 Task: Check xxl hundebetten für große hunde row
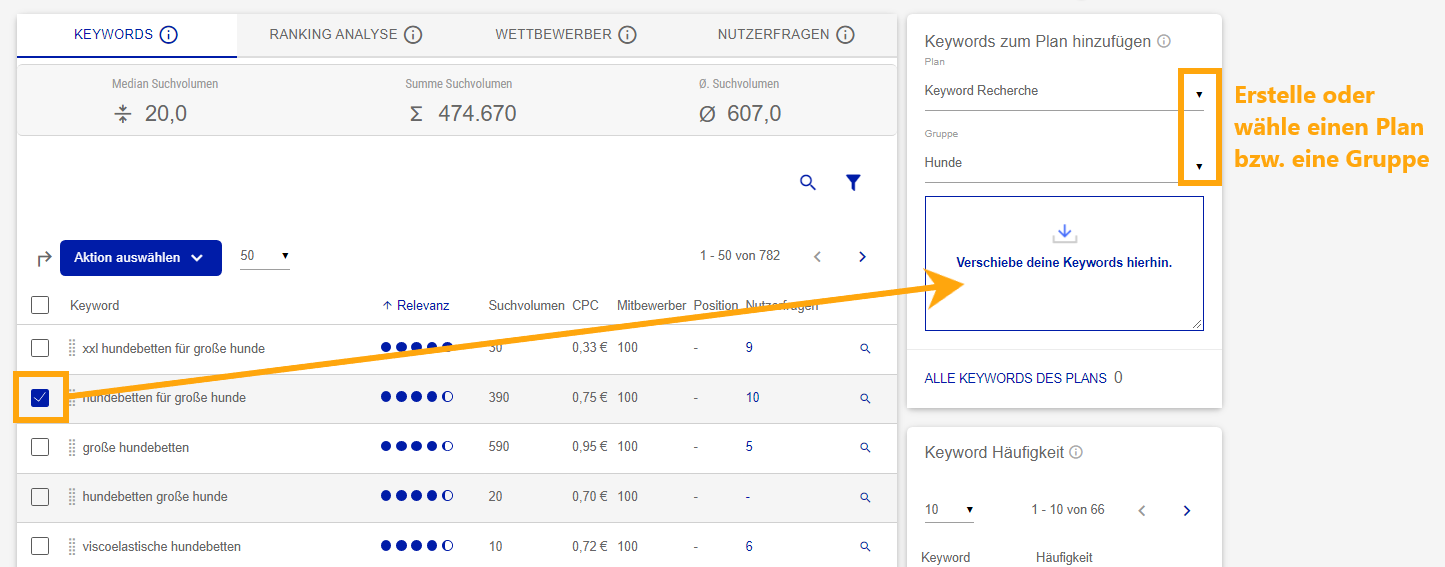pos(40,348)
